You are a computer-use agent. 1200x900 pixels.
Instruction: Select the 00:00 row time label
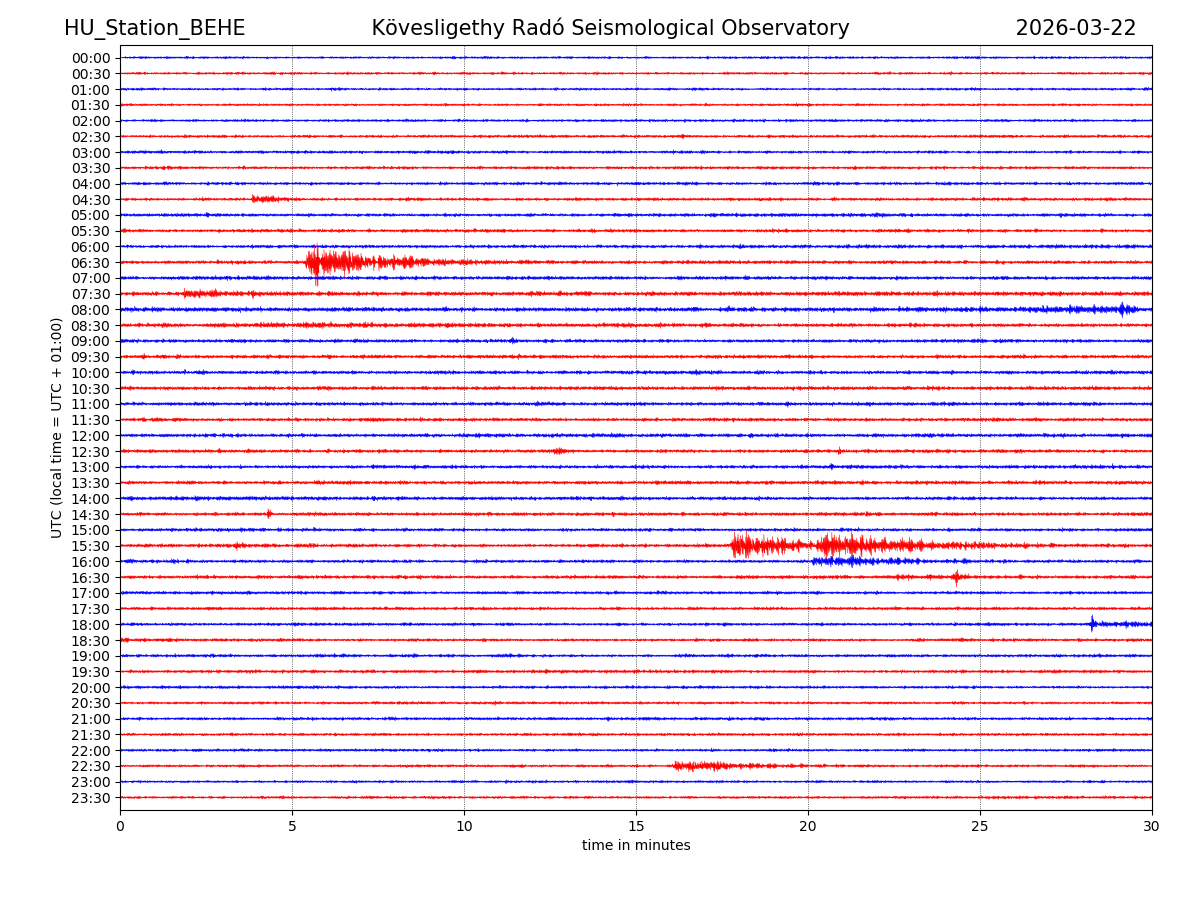[x=91, y=58]
